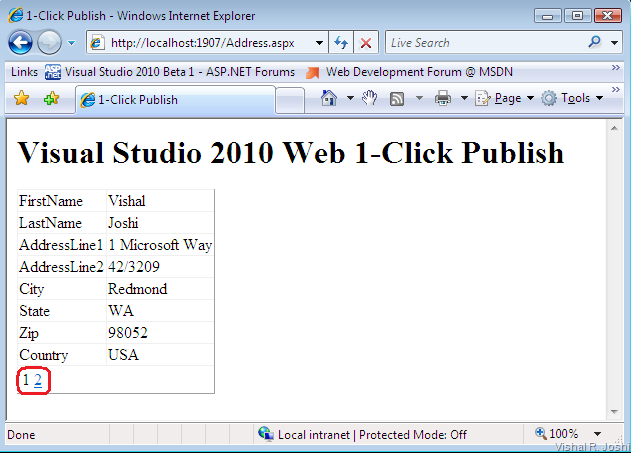
Task: Expand the feeds dropdown arrow
Action: point(419,98)
